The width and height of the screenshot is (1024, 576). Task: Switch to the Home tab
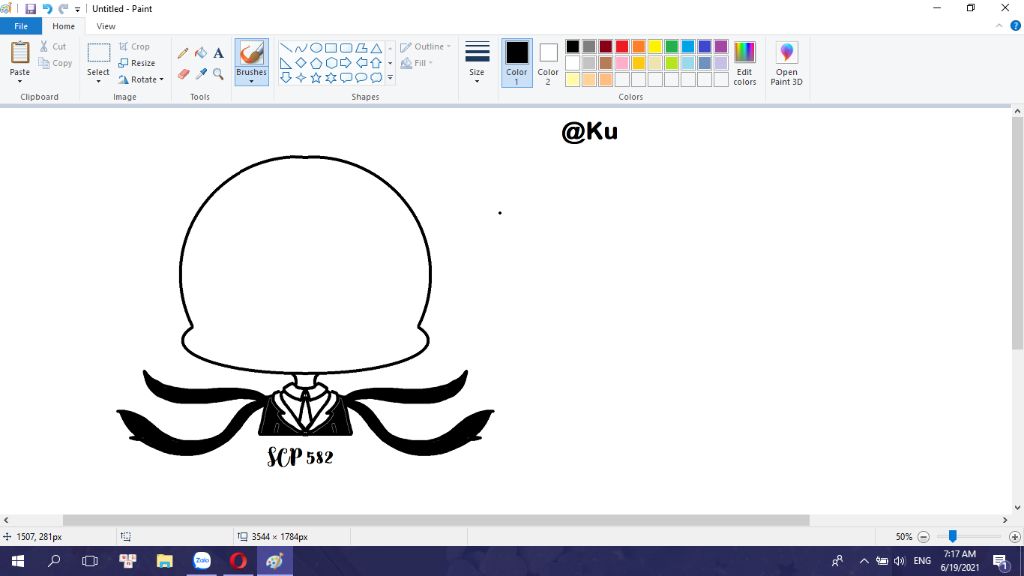click(63, 26)
